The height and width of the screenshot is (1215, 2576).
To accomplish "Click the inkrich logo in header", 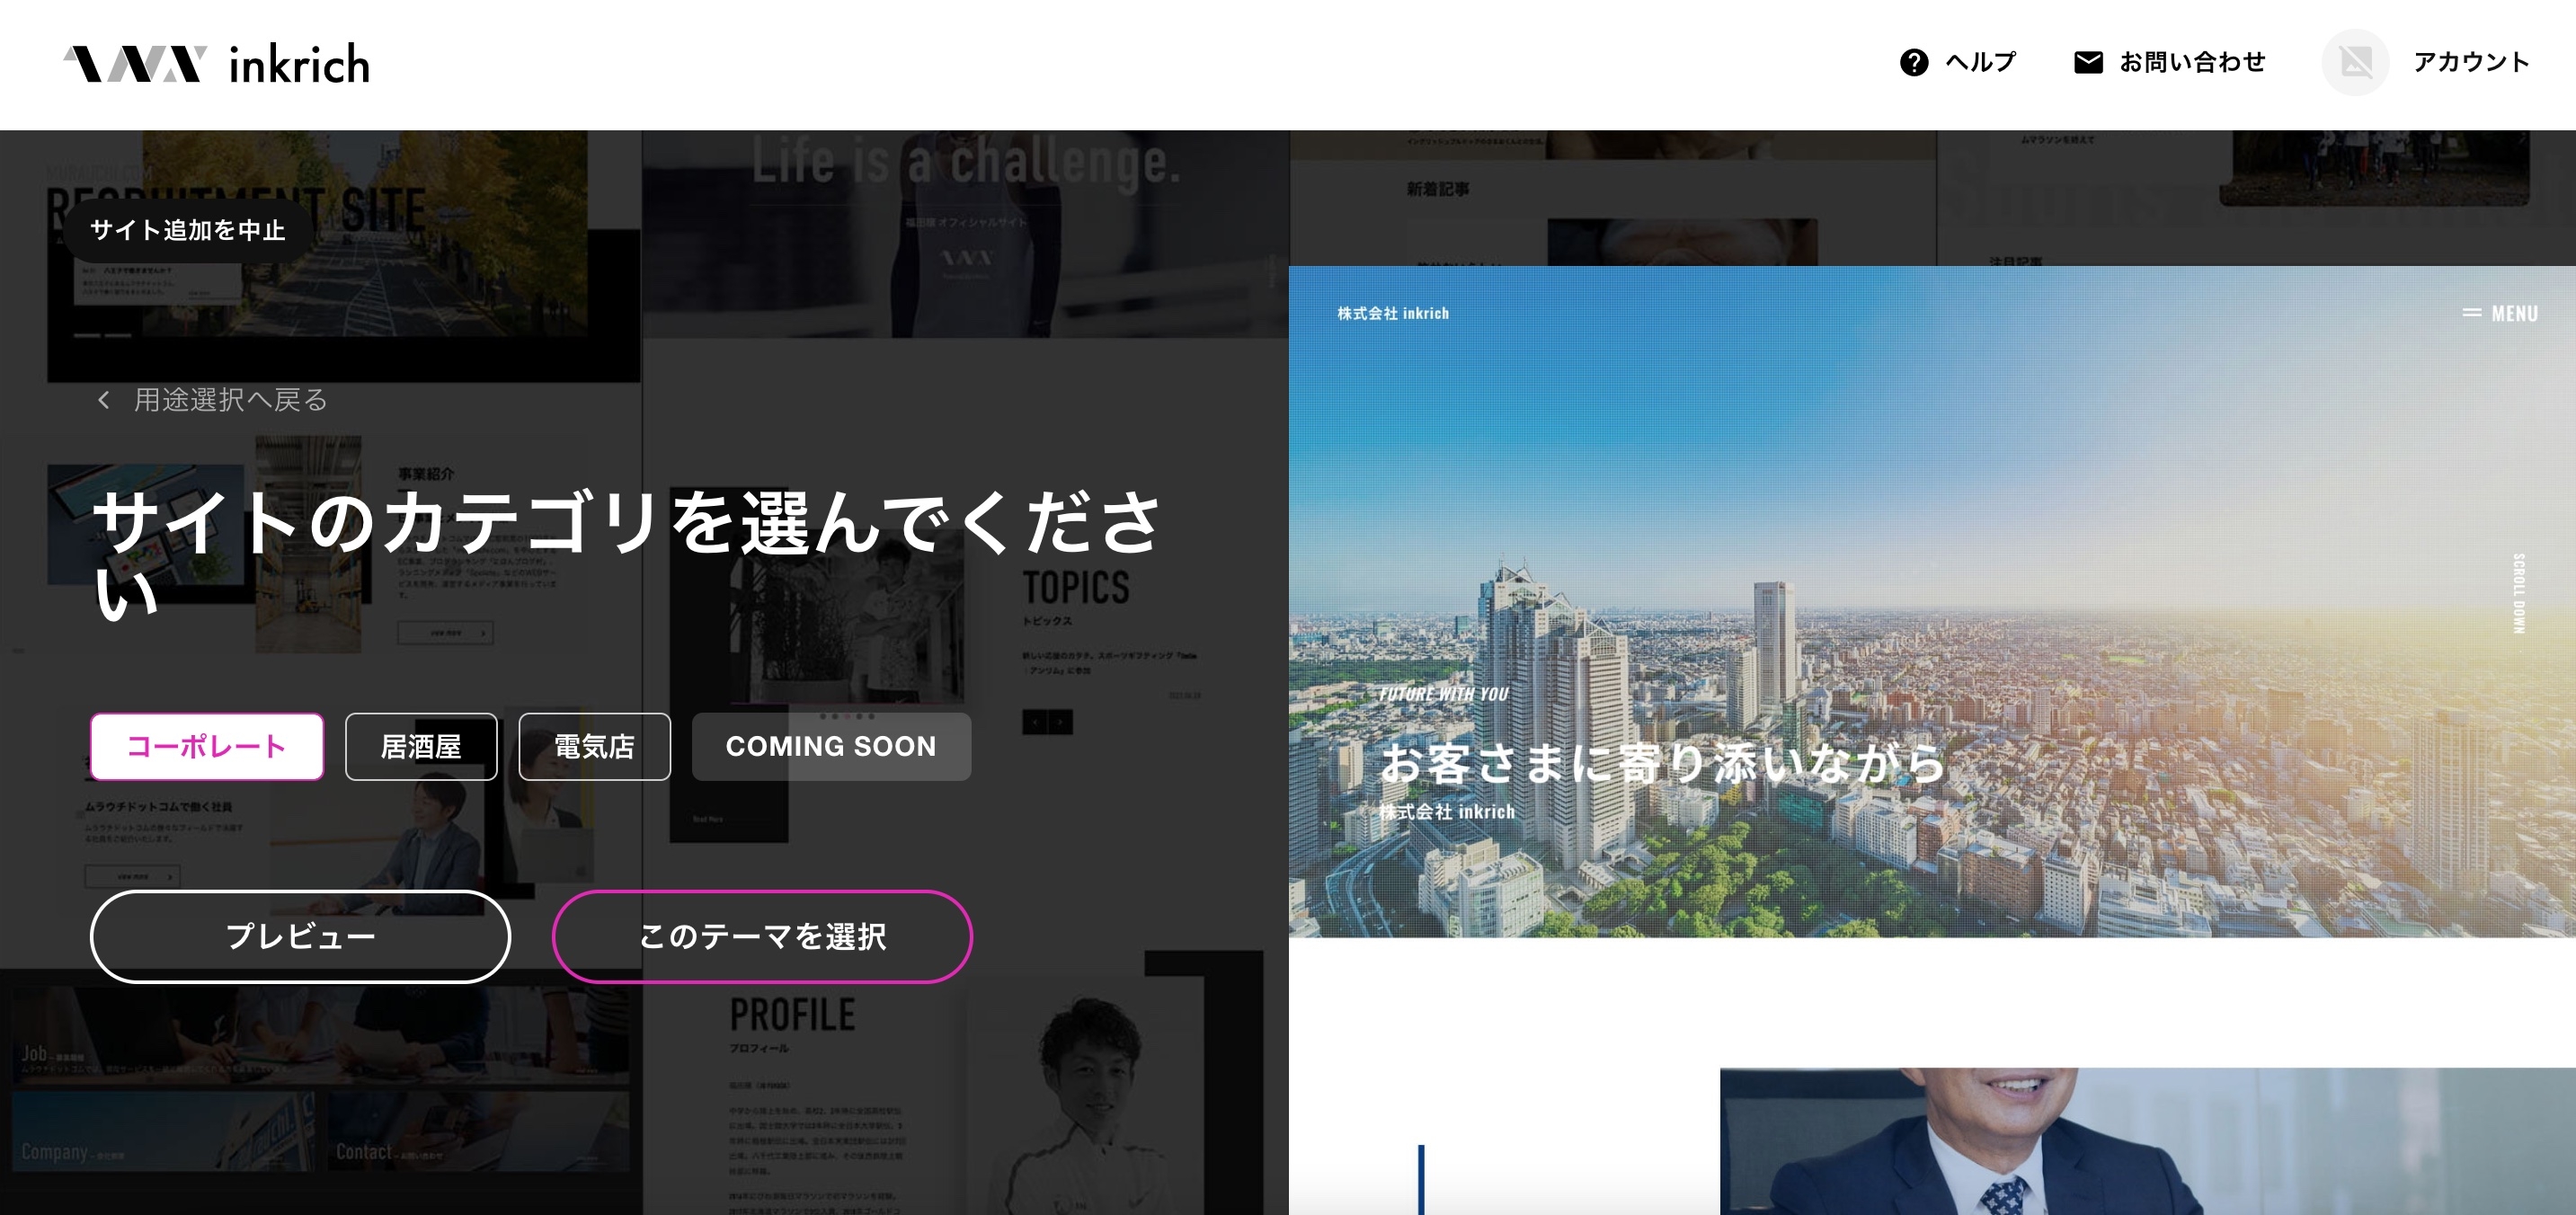I will coord(216,64).
